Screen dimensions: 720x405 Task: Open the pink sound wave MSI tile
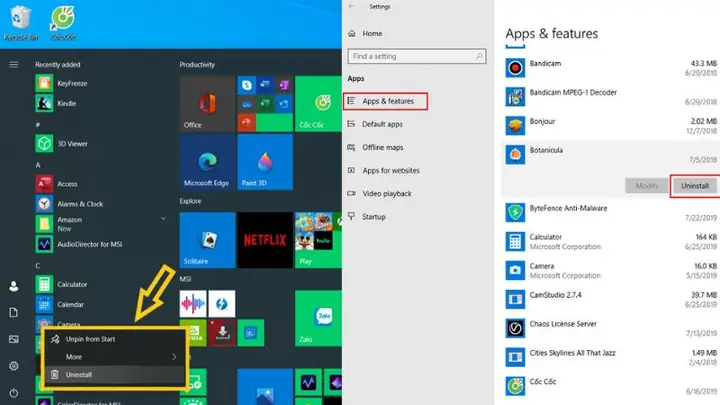pyautogui.click(x=193, y=304)
